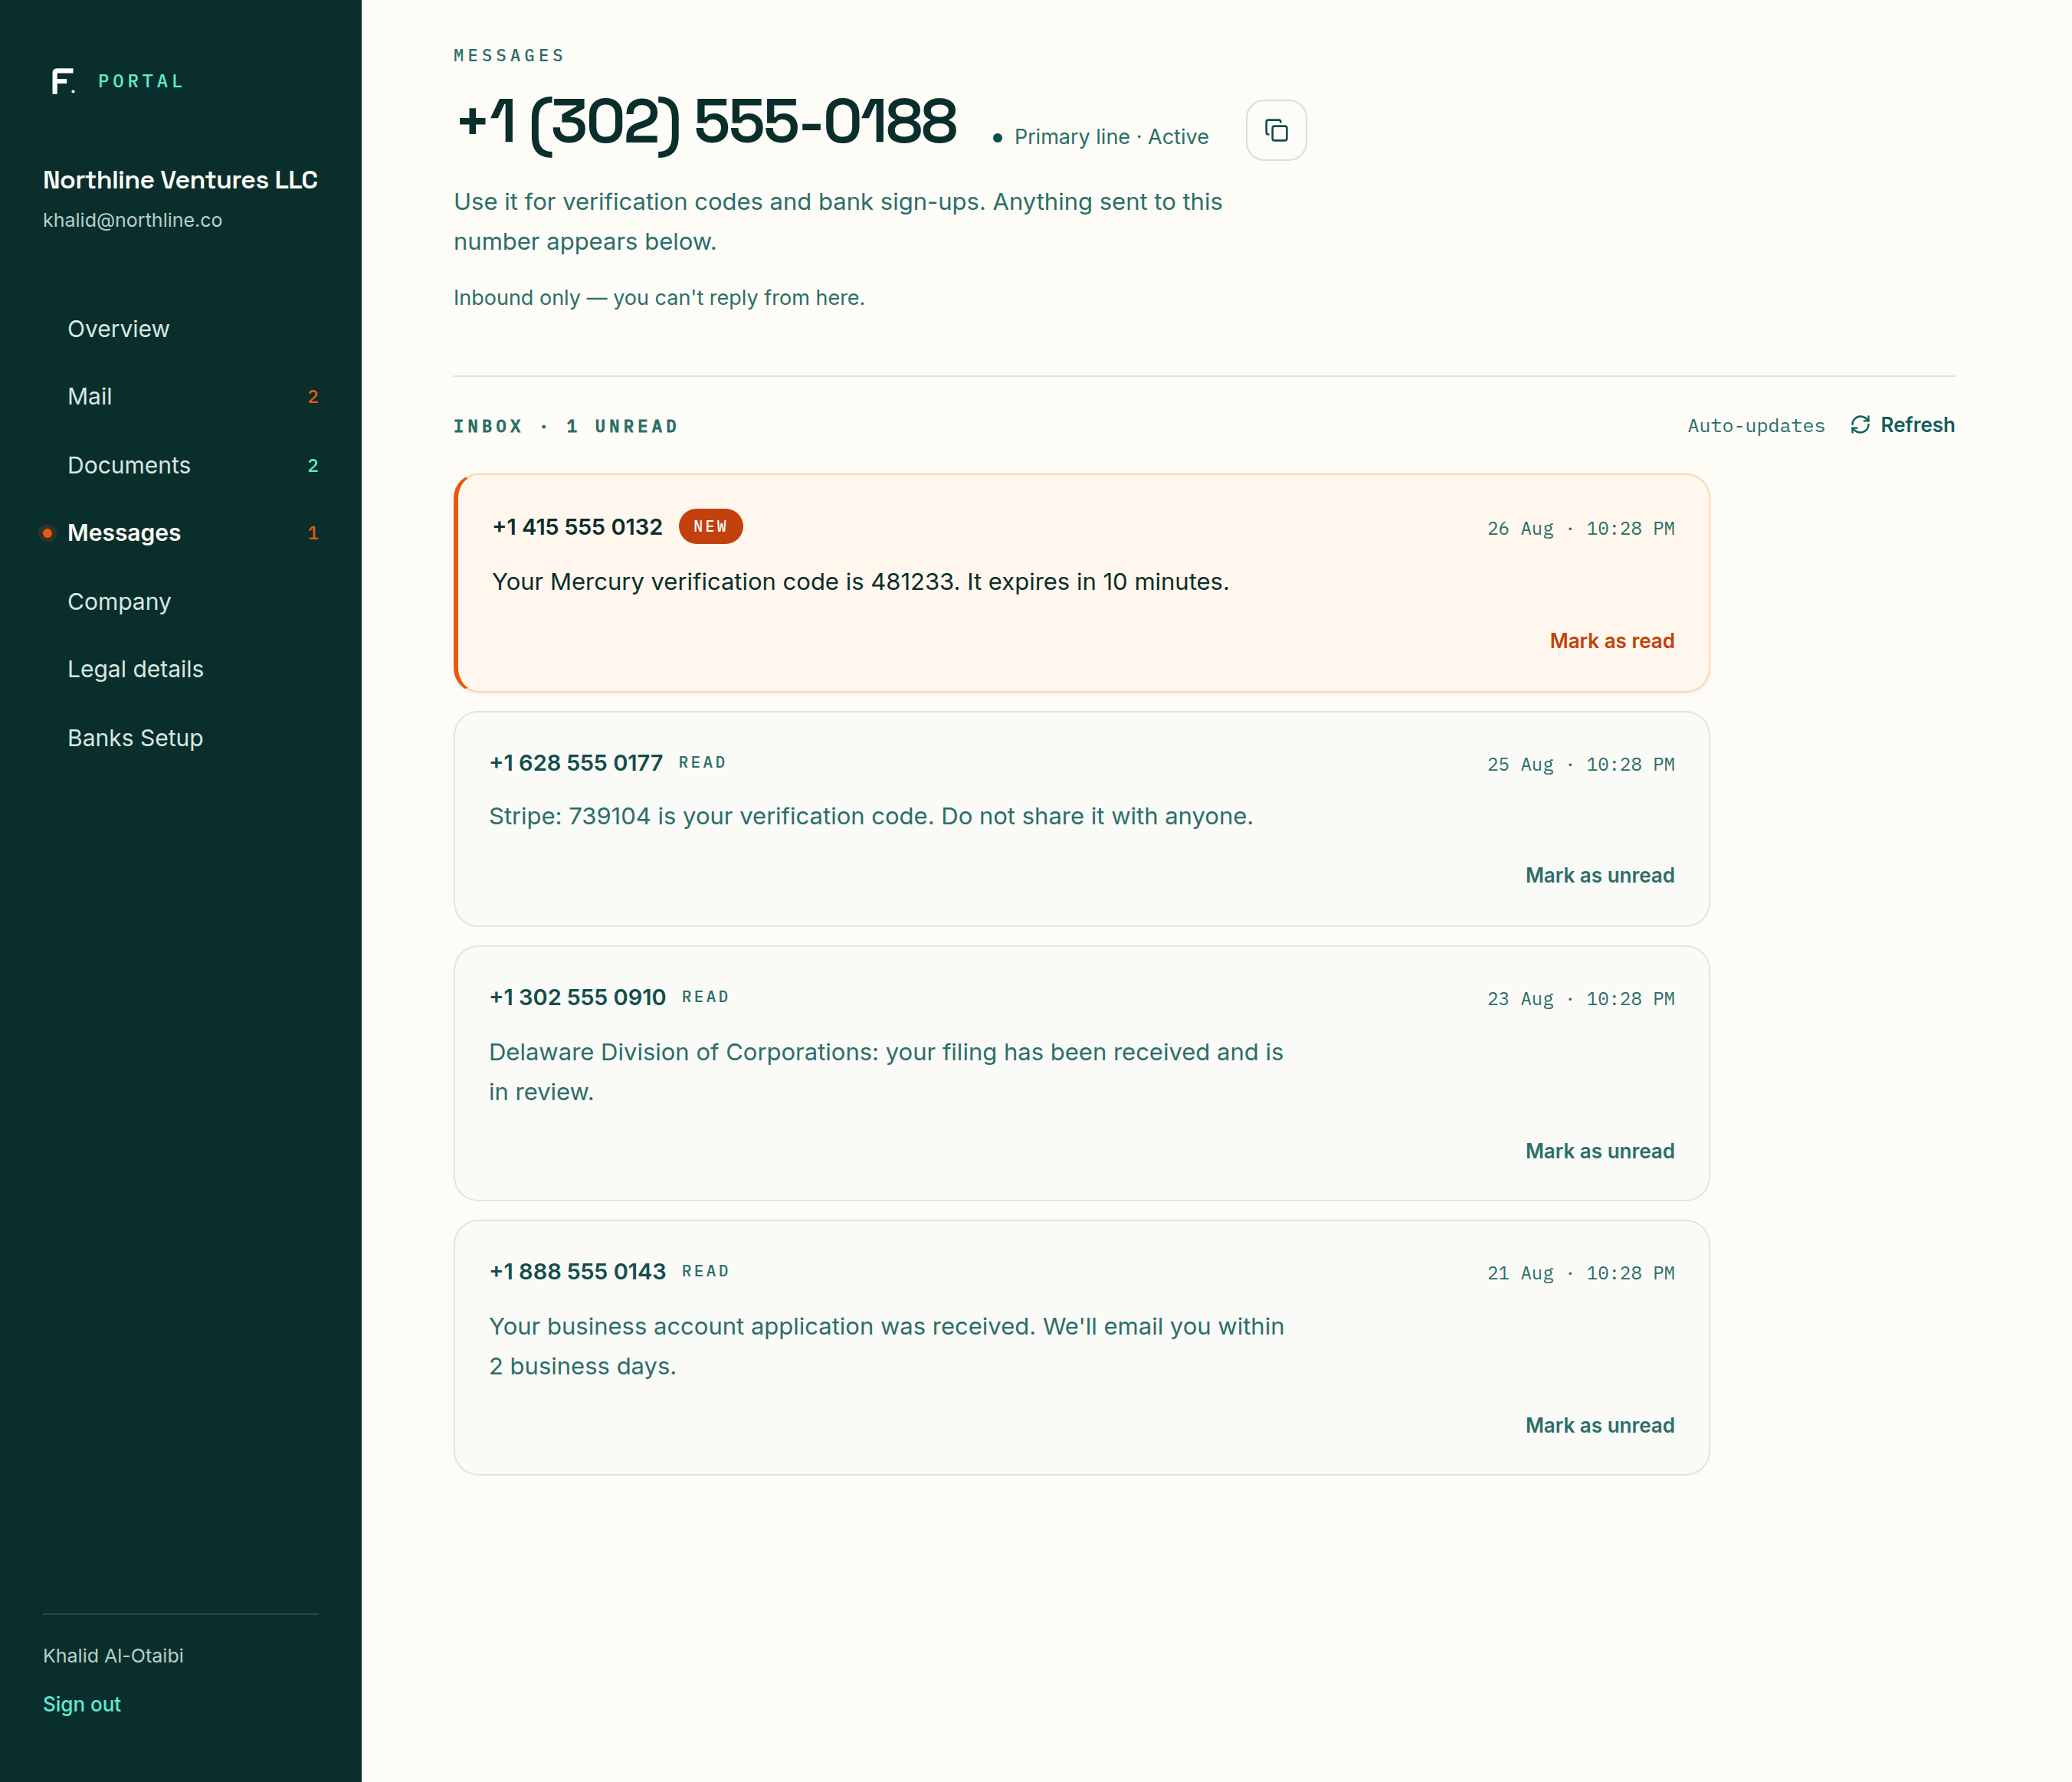Click the NEW badge on the Mercury message
The height and width of the screenshot is (1782, 2072).
pyautogui.click(x=710, y=527)
